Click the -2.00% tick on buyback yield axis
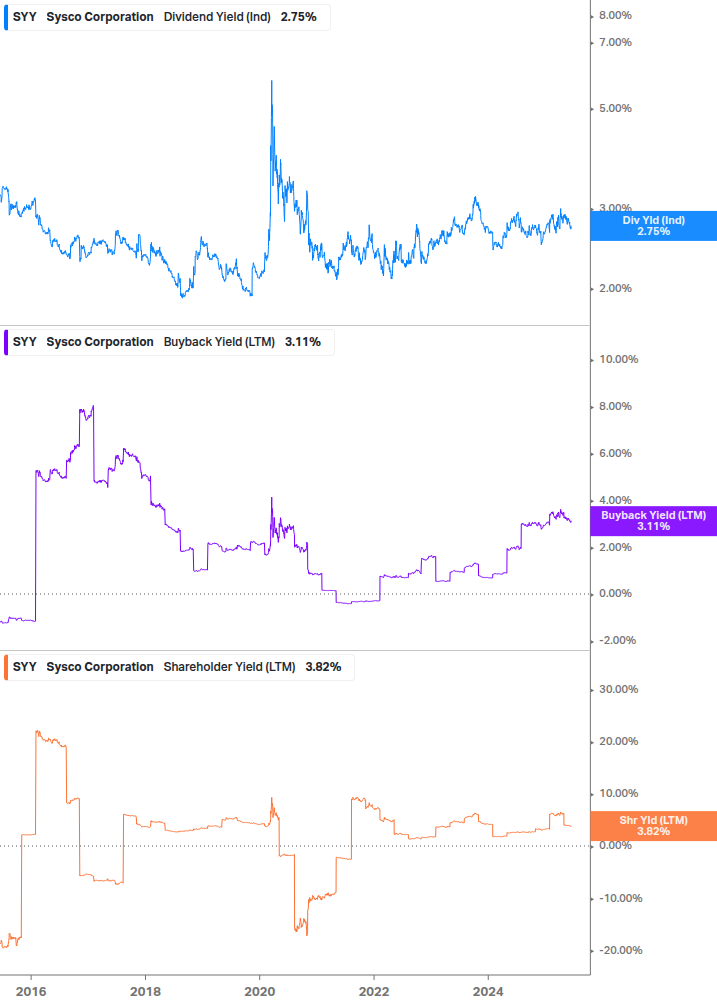The height and width of the screenshot is (1005, 717). (617, 640)
